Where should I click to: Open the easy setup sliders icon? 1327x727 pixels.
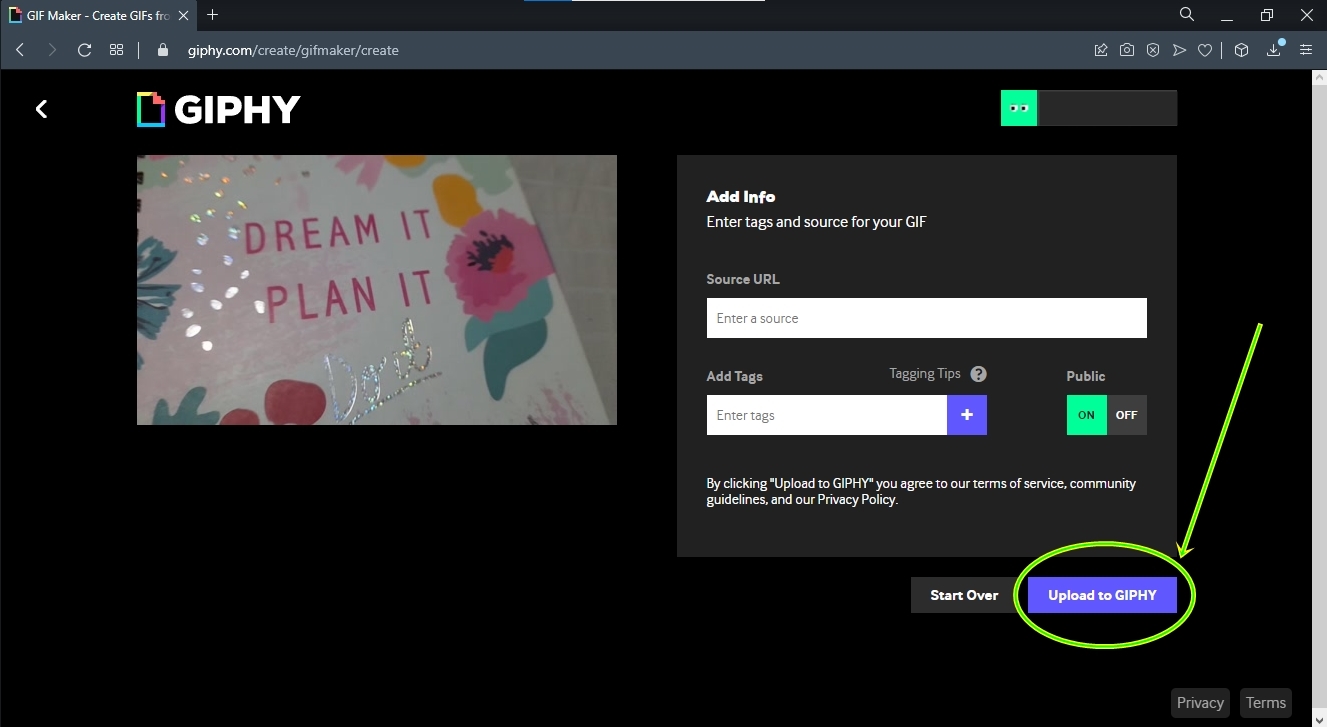click(1305, 50)
